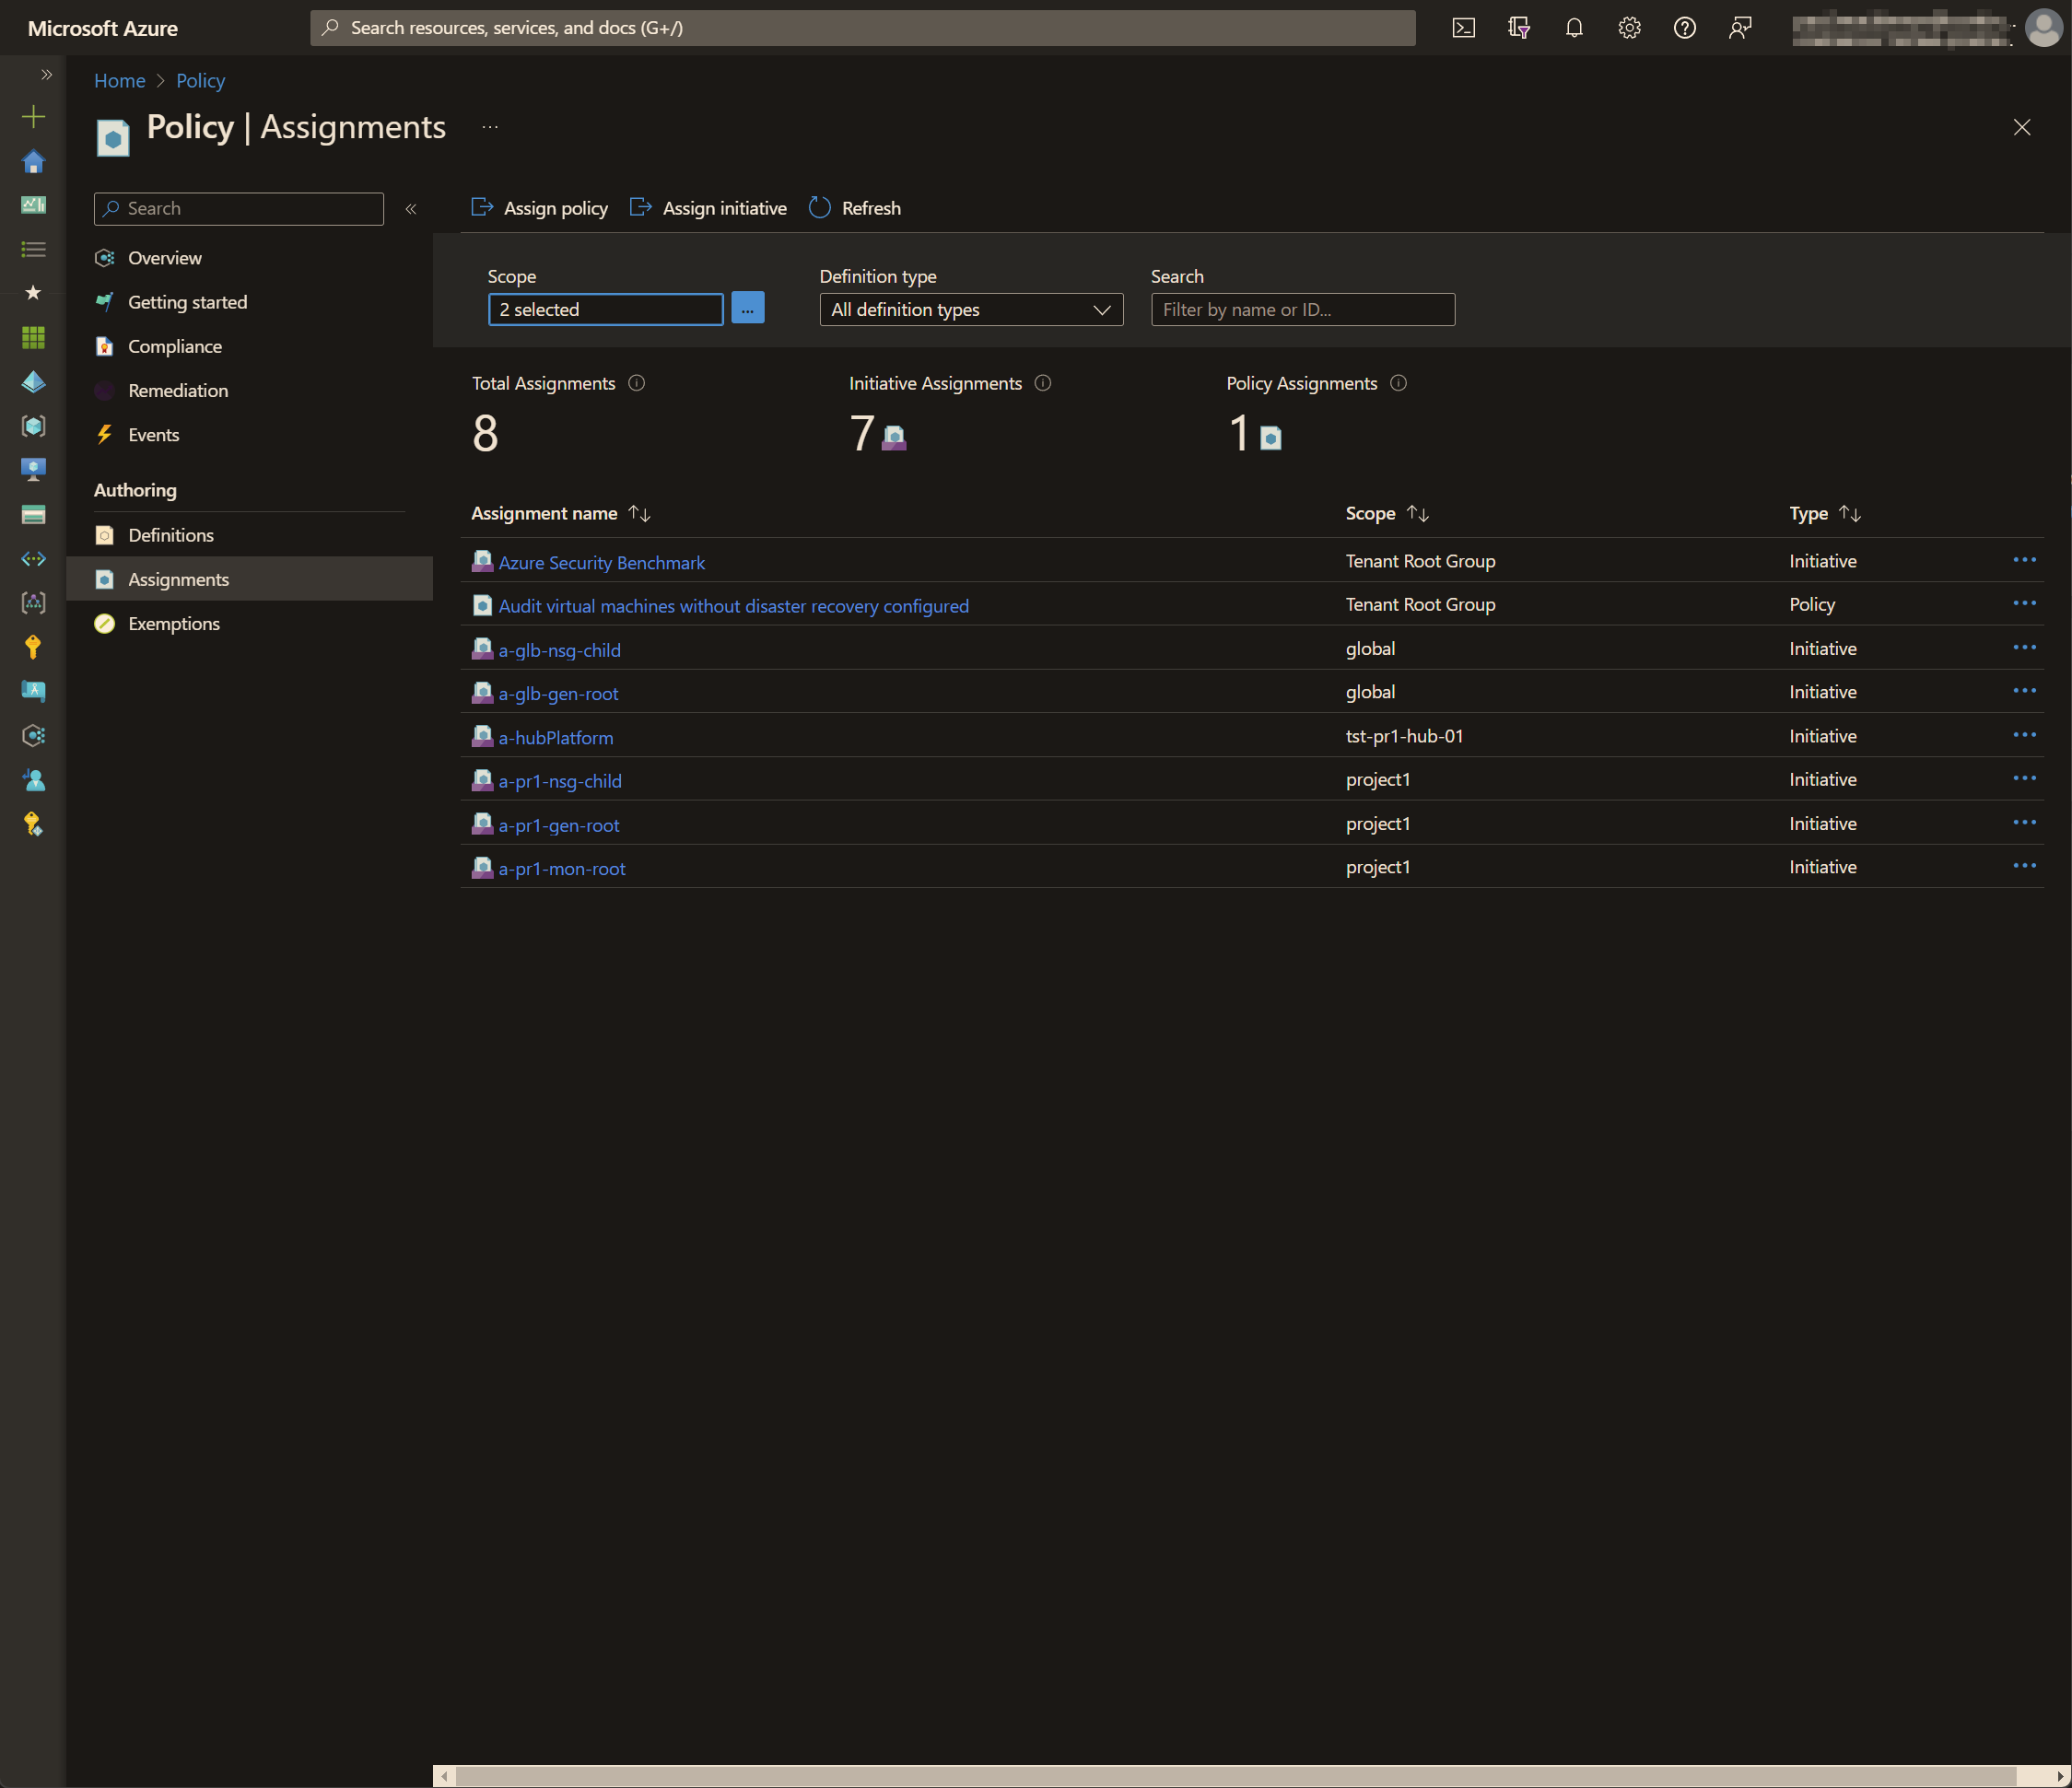The image size is (2072, 1788).
Task: Open the Feedback icon in top bar
Action: 1740,28
